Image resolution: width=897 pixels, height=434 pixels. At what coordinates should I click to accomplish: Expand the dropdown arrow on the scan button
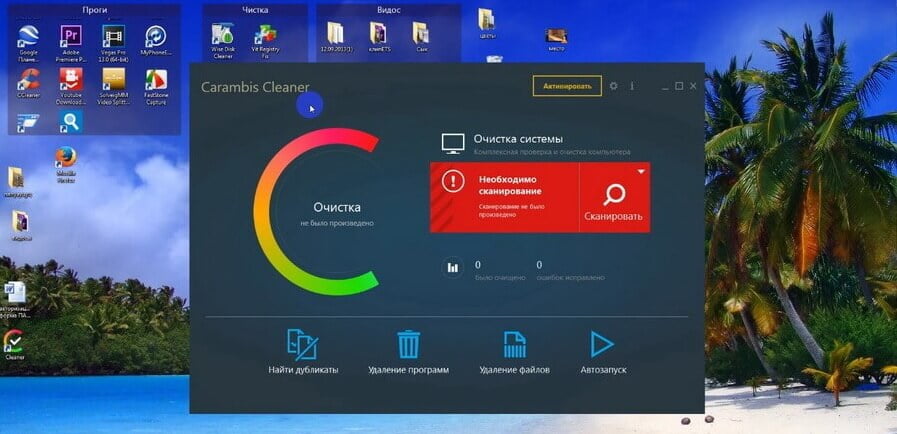click(x=641, y=172)
